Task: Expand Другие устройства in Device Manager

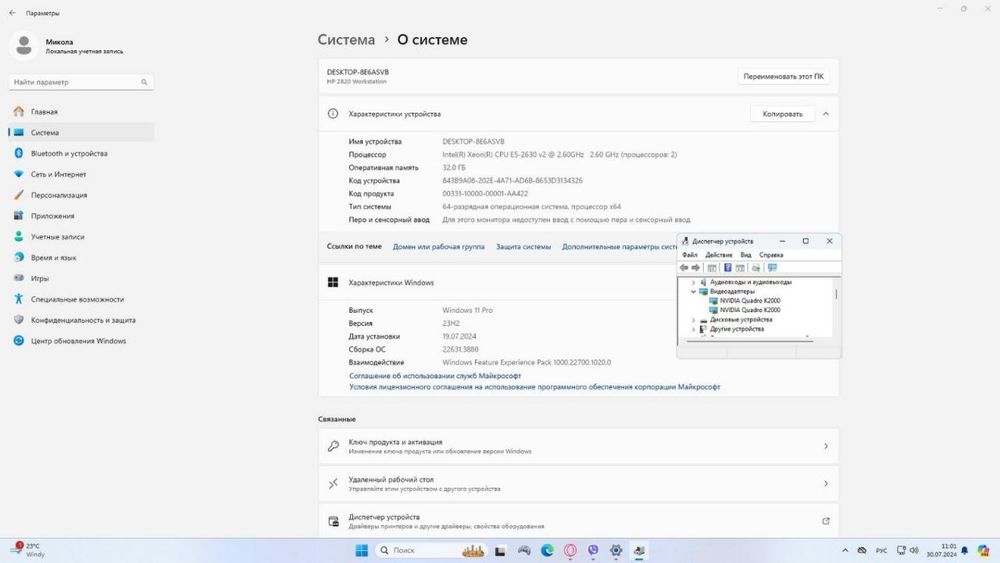Action: 693,329
